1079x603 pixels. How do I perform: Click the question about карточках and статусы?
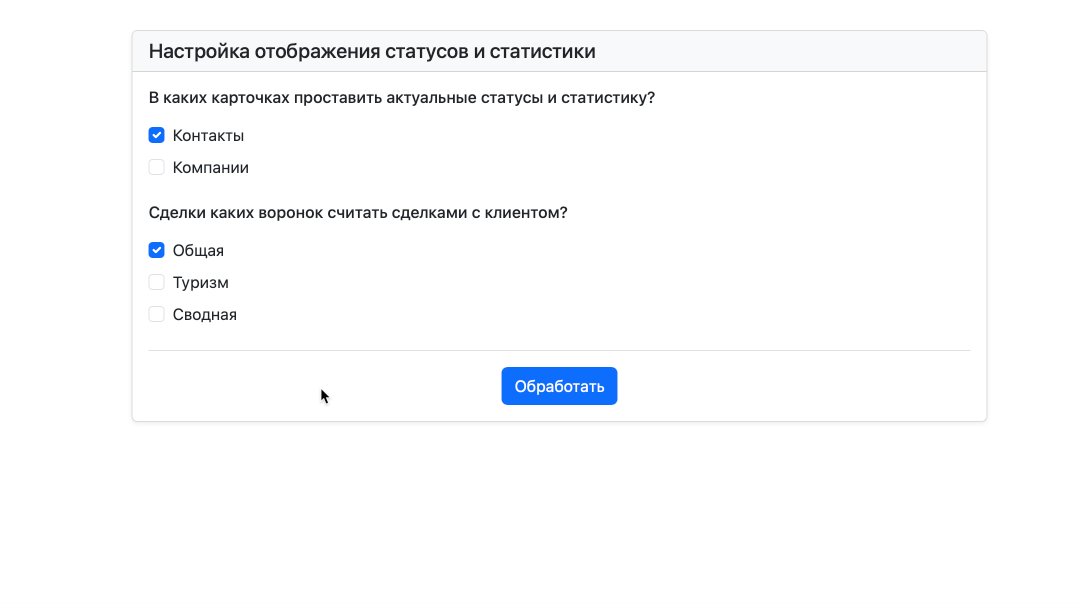[x=401, y=98]
